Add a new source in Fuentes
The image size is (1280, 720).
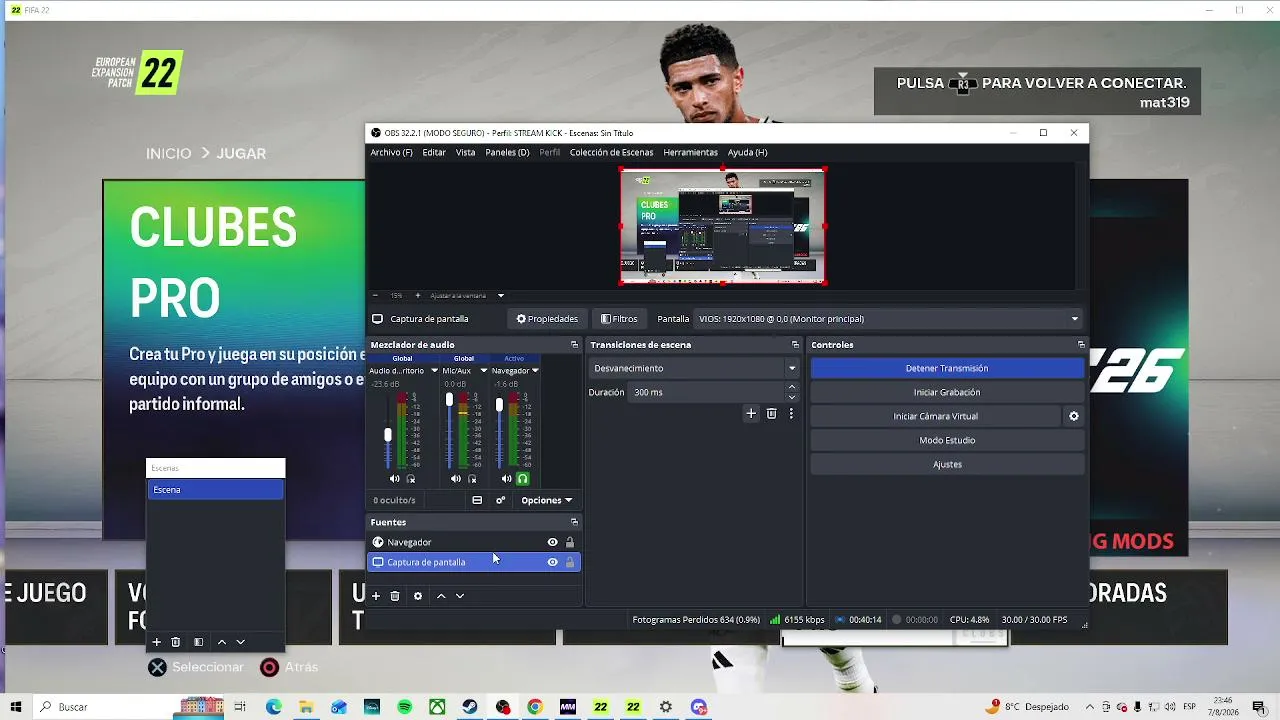(x=376, y=596)
